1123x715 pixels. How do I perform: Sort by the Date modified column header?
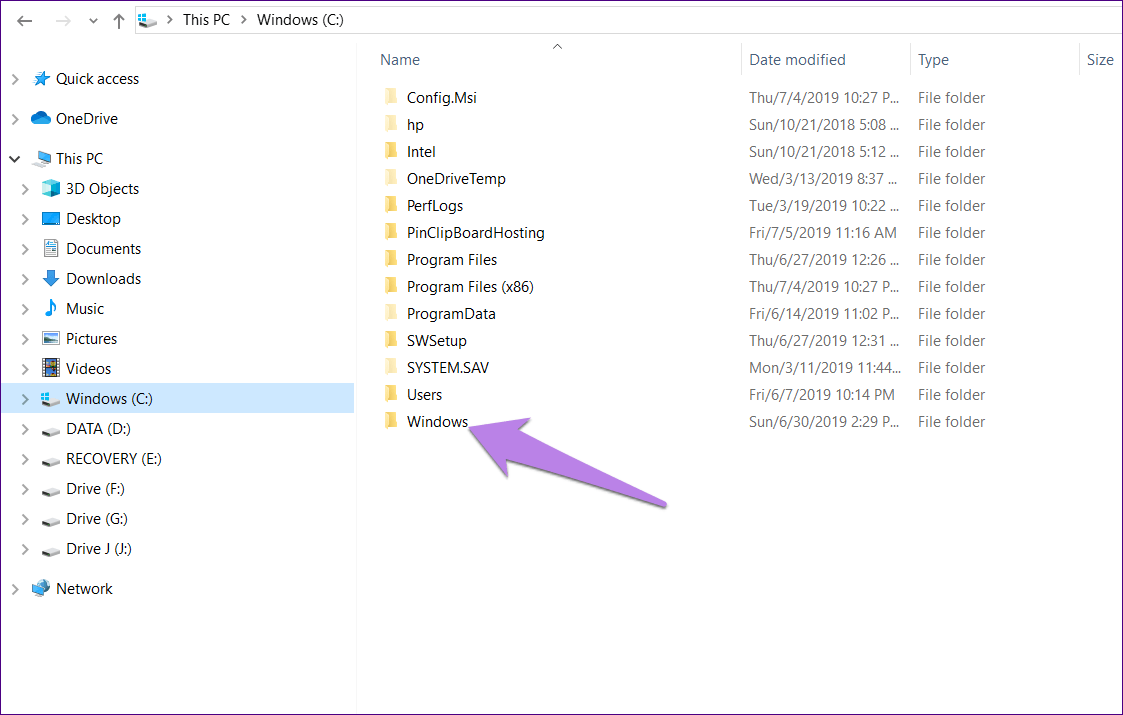click(x=797, y=59)
